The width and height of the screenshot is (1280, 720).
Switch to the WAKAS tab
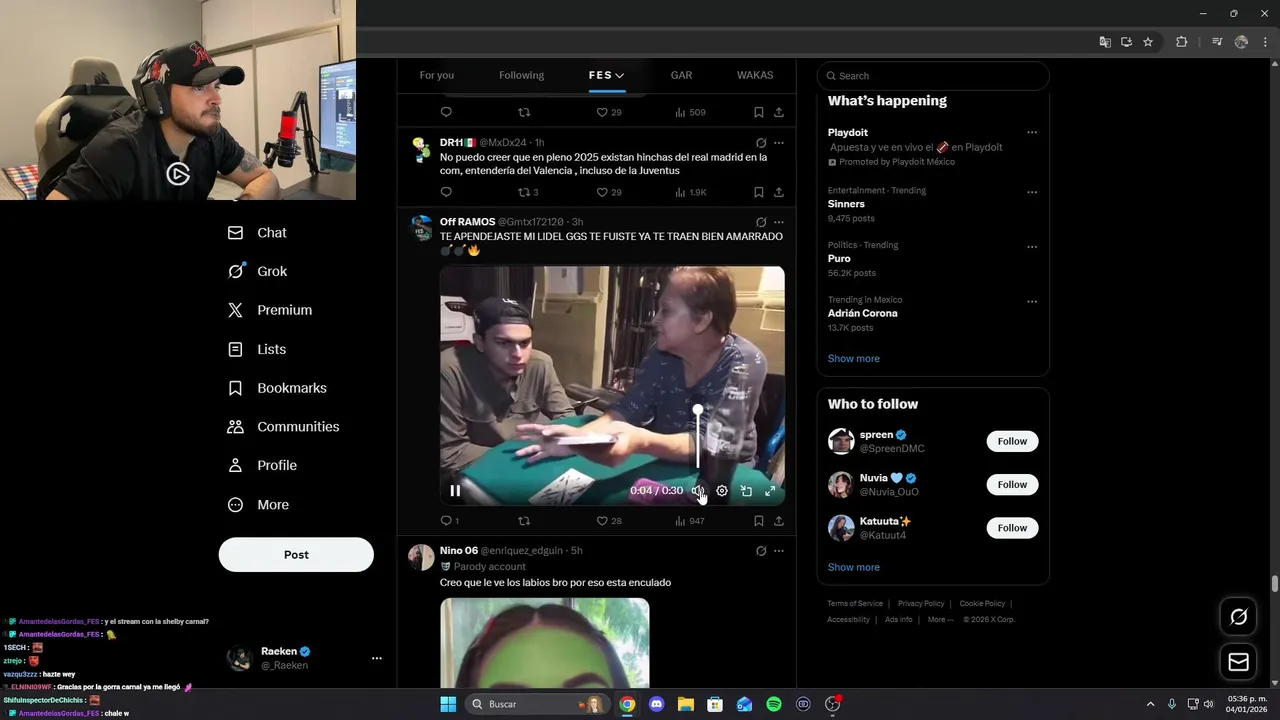click(755, 75)
